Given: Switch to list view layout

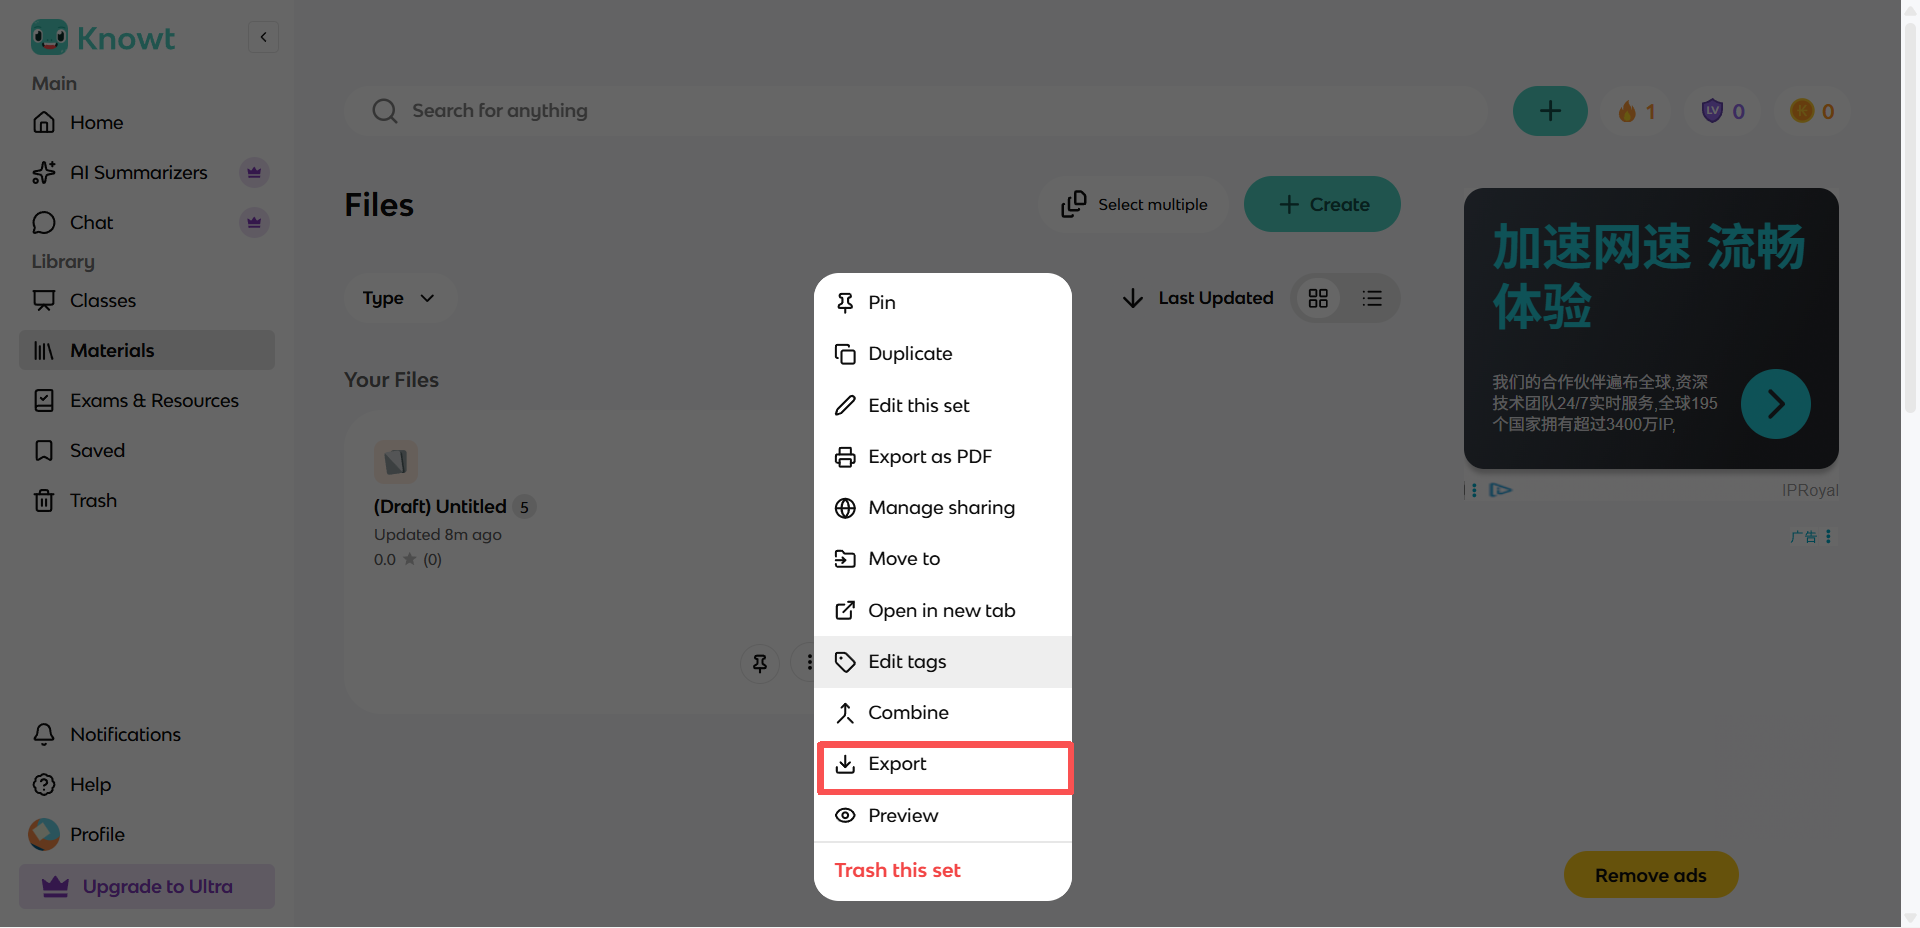Looking at the screenshot, I should (1372, 298).
